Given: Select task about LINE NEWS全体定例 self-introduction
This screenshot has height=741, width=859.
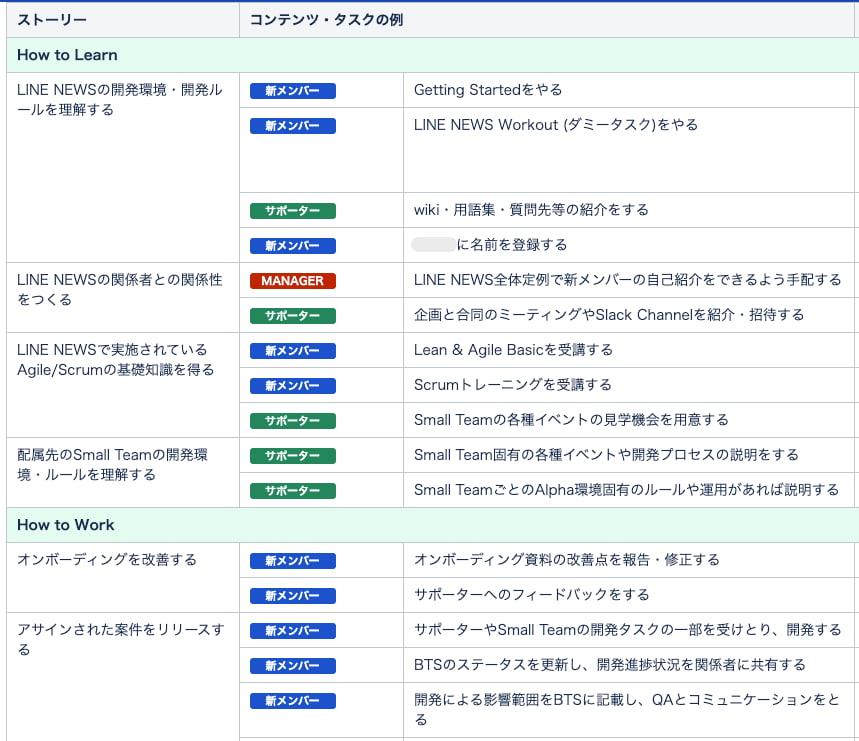Looking at the screenshot, I should [x=628, y=280].
